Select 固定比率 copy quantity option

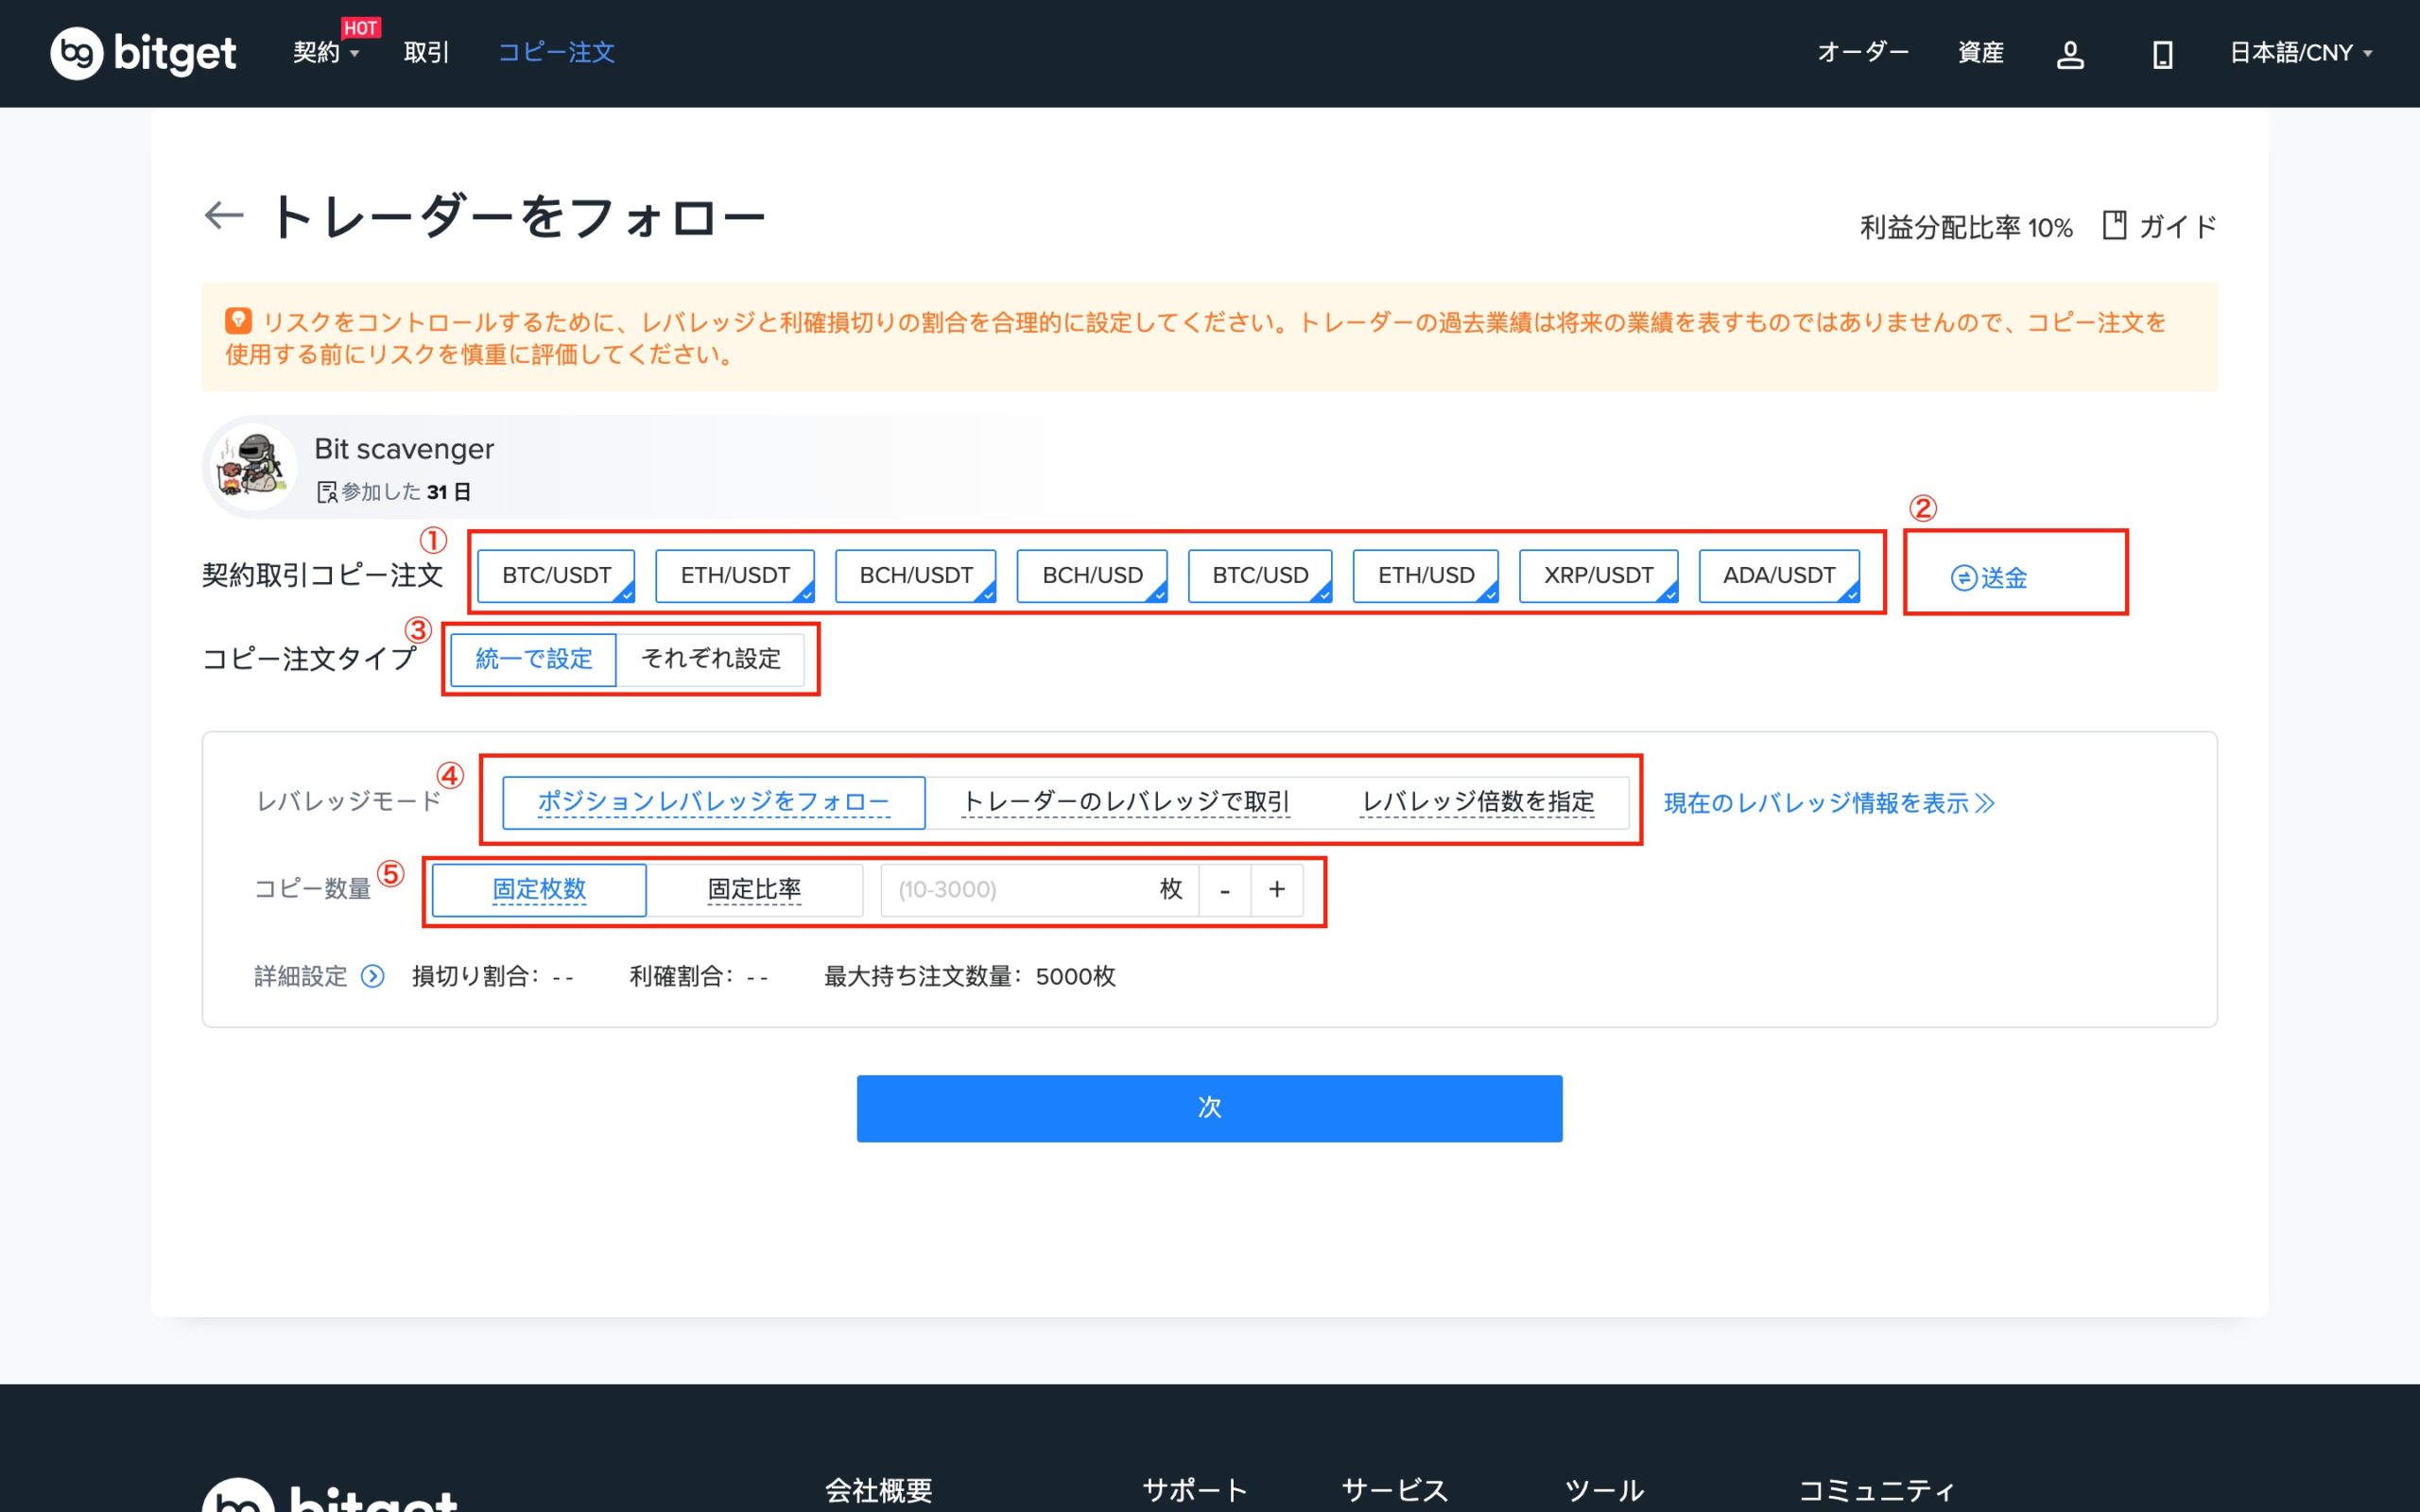point(754,890)
